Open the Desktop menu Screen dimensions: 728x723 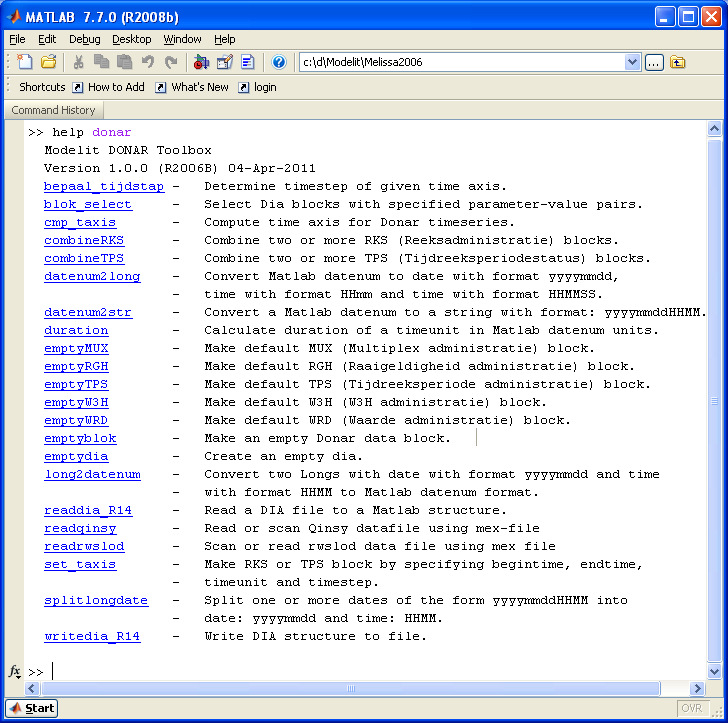tap(132, 39)
